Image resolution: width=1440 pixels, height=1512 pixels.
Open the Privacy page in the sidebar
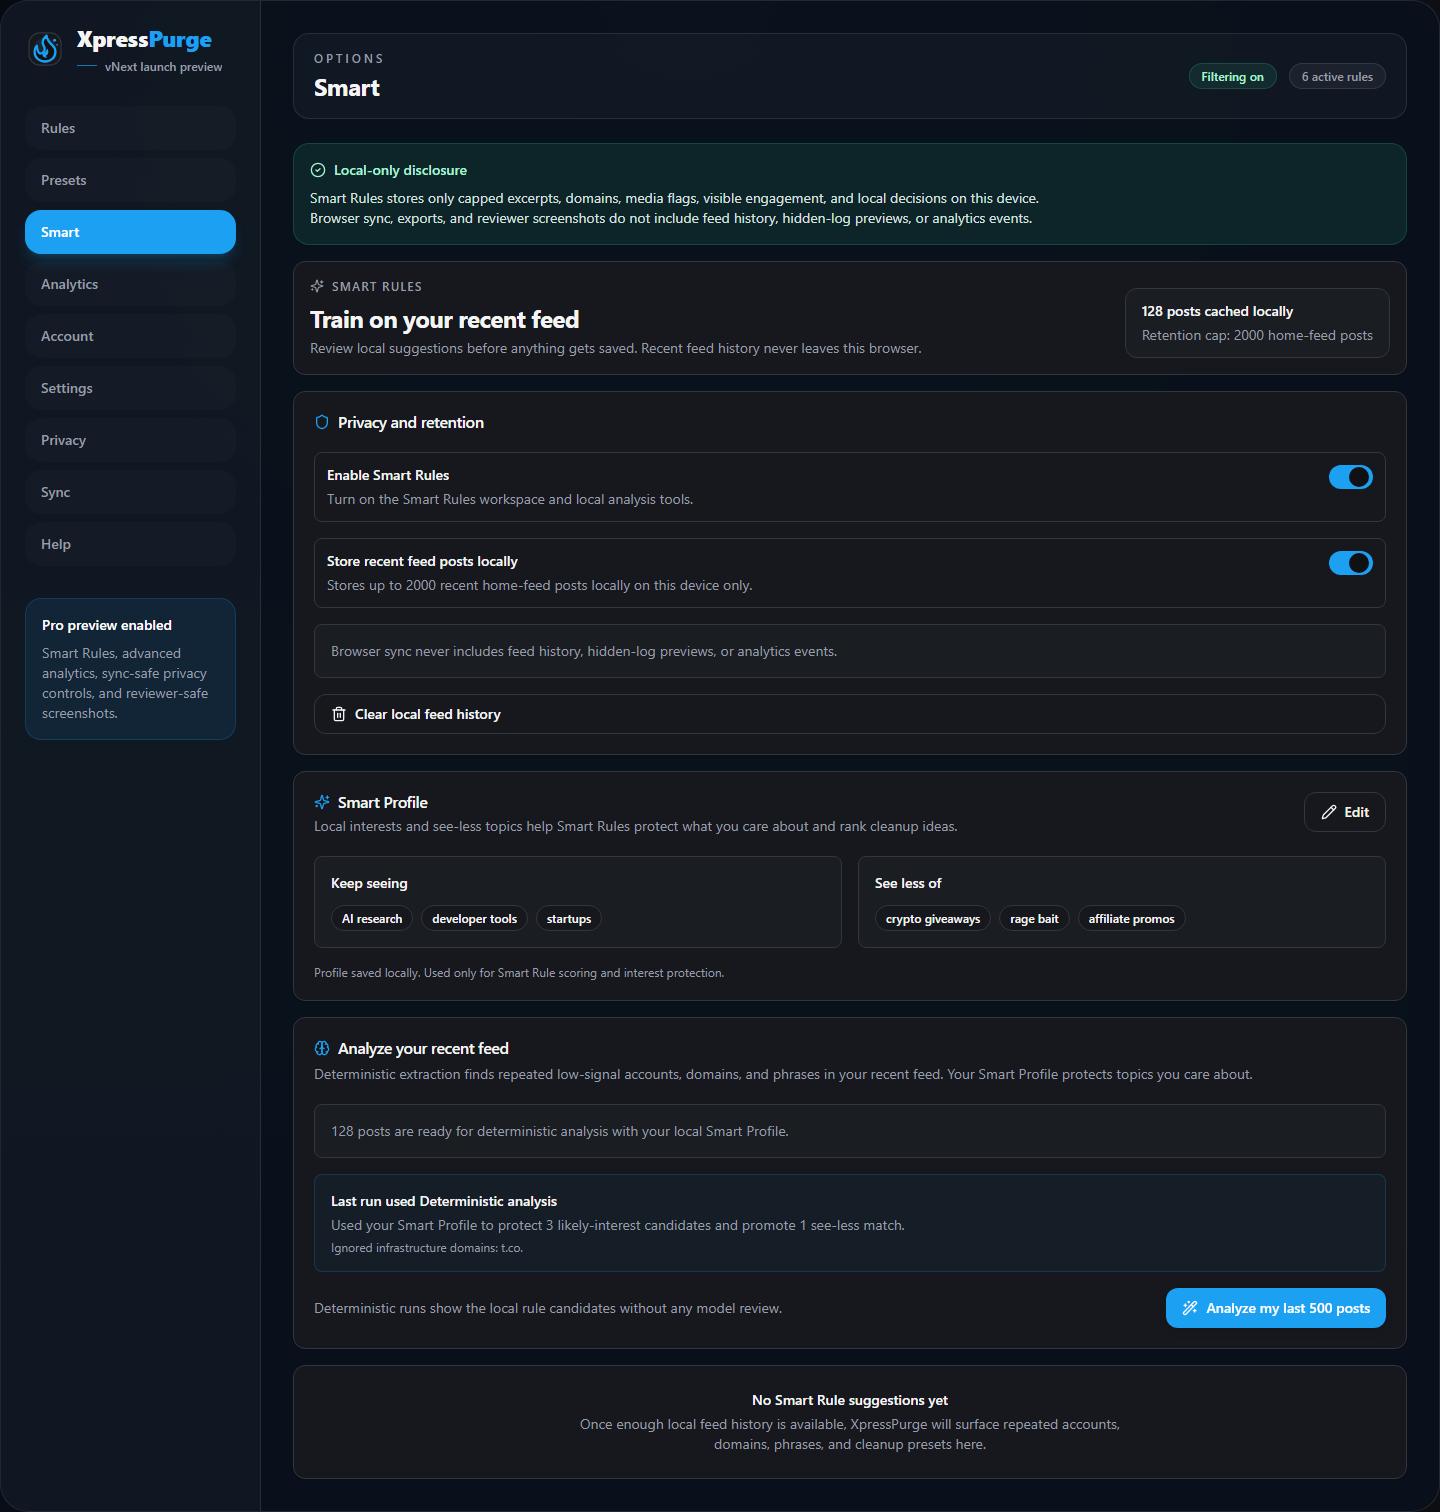[130, 440]
